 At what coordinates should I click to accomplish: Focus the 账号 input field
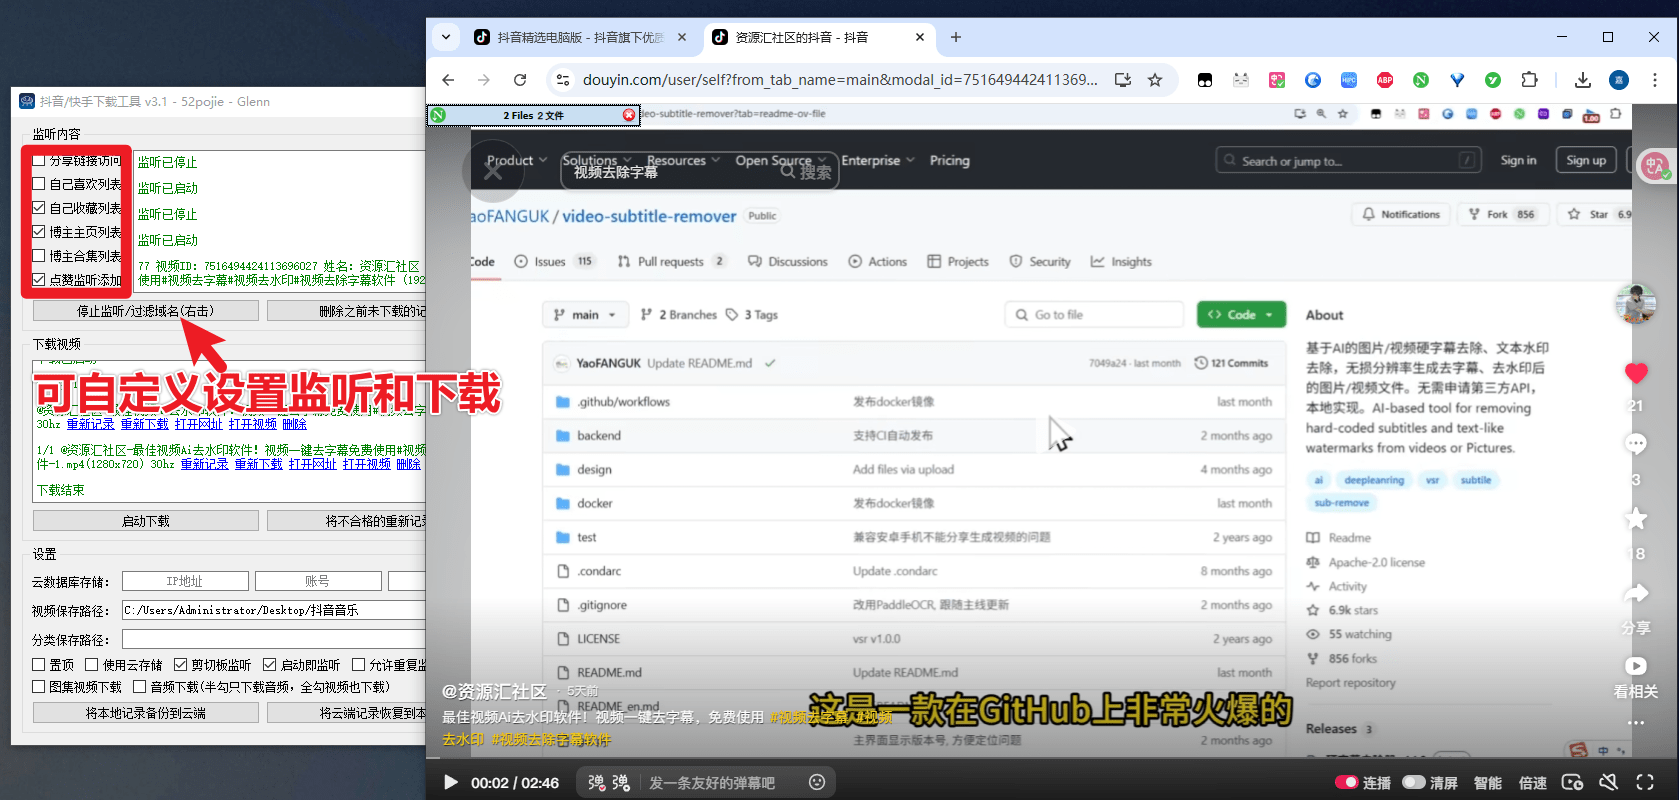(x=318, y=581)
